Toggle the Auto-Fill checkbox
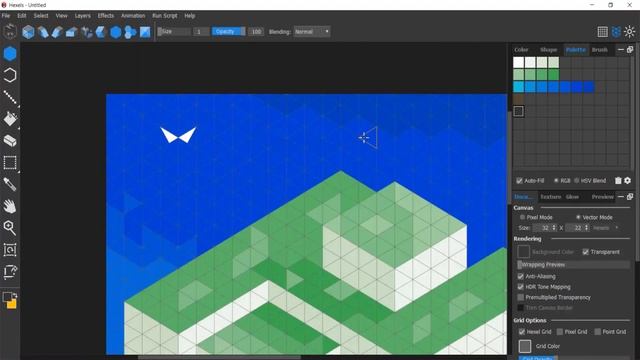 pyautogui.click(x=519, y=180)
